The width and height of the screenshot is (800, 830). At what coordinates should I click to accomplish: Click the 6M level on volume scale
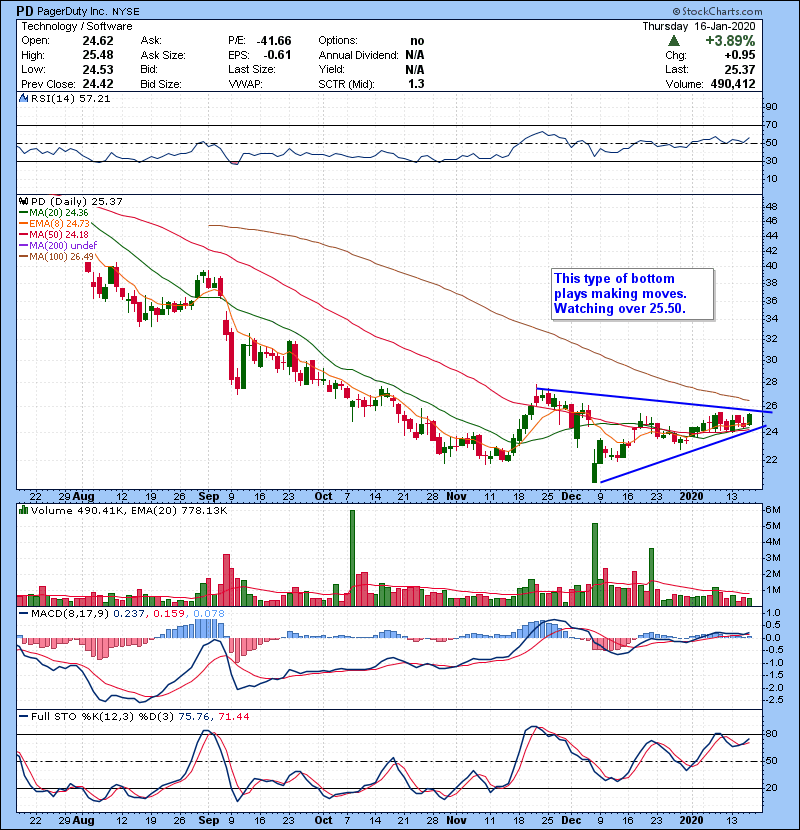[773, 509]
